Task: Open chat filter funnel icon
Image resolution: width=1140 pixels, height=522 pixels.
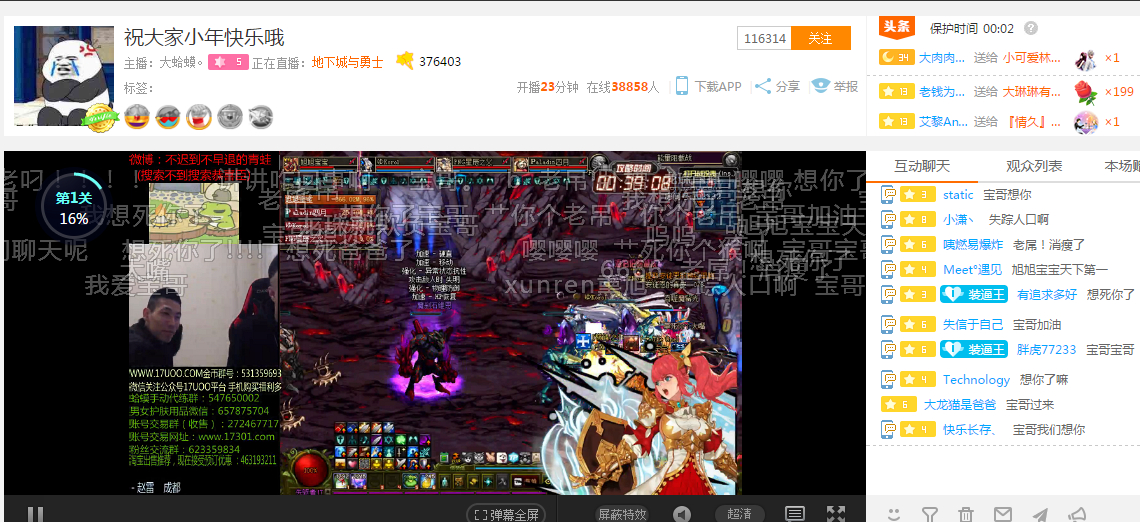Action: (929, 515)
